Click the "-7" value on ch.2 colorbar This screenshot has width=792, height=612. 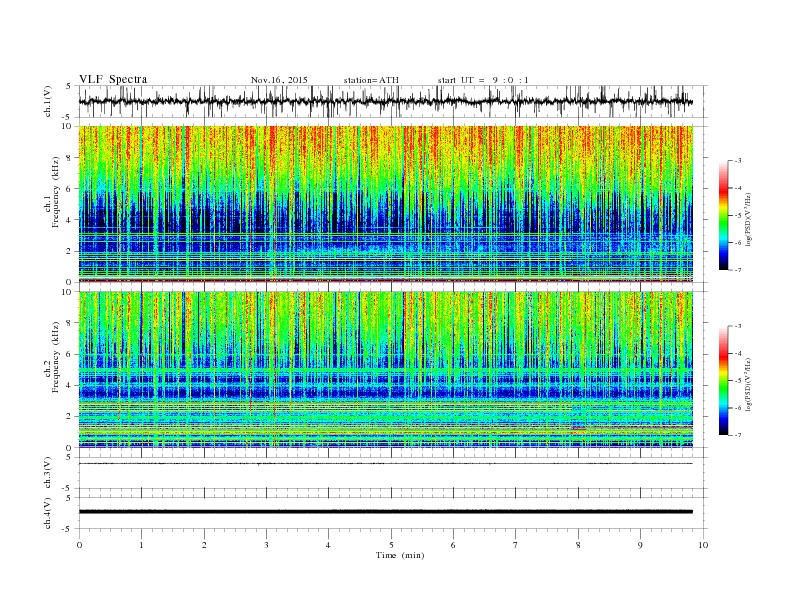pos(738,435)
